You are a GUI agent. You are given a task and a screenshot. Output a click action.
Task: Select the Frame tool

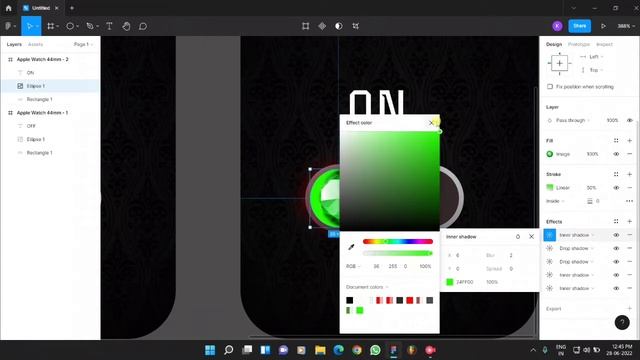point(51,26)
